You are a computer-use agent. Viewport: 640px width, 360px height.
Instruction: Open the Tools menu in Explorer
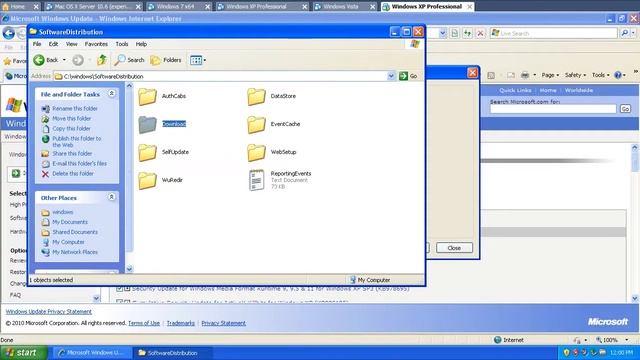tap(122, 44)
